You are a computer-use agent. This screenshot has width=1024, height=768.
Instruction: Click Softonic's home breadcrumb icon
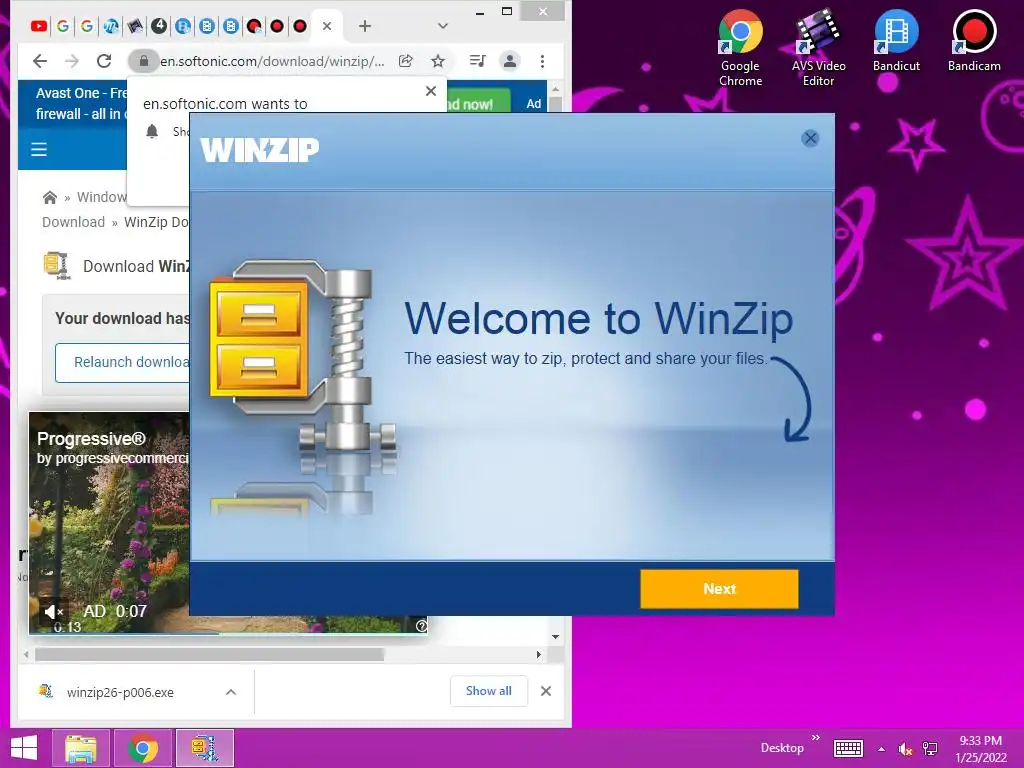pyautogui.click(x=50, y=197)
